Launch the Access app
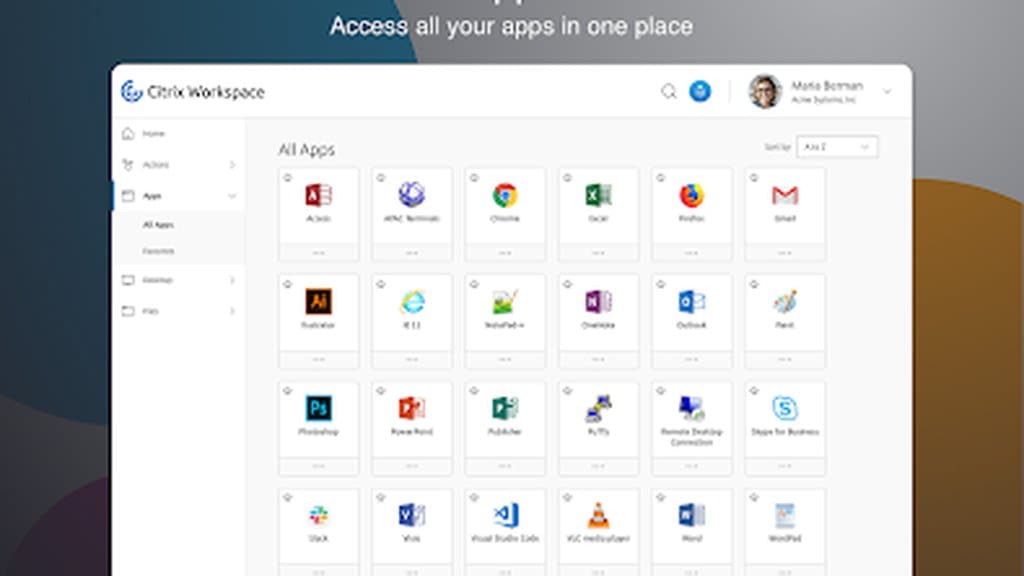The height and width of the screenshot is (576, 1024). click(x=319, y=195)
